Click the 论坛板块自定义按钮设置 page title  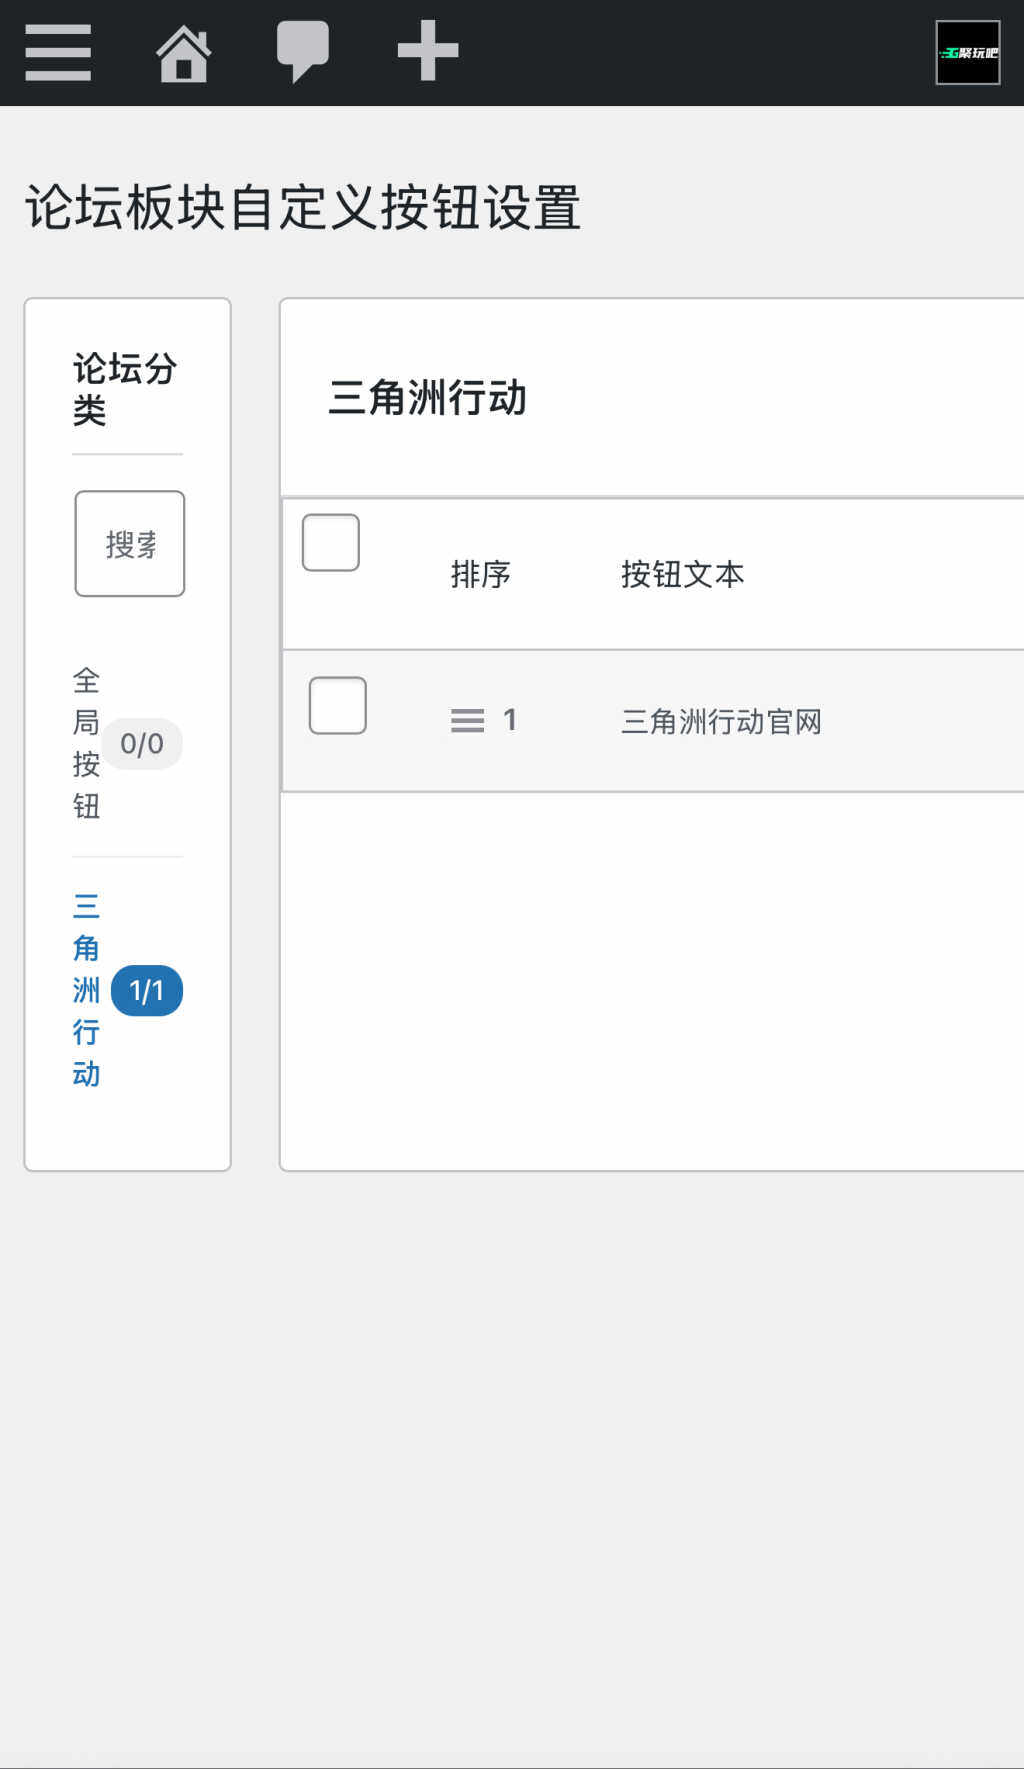pos(303,208)
